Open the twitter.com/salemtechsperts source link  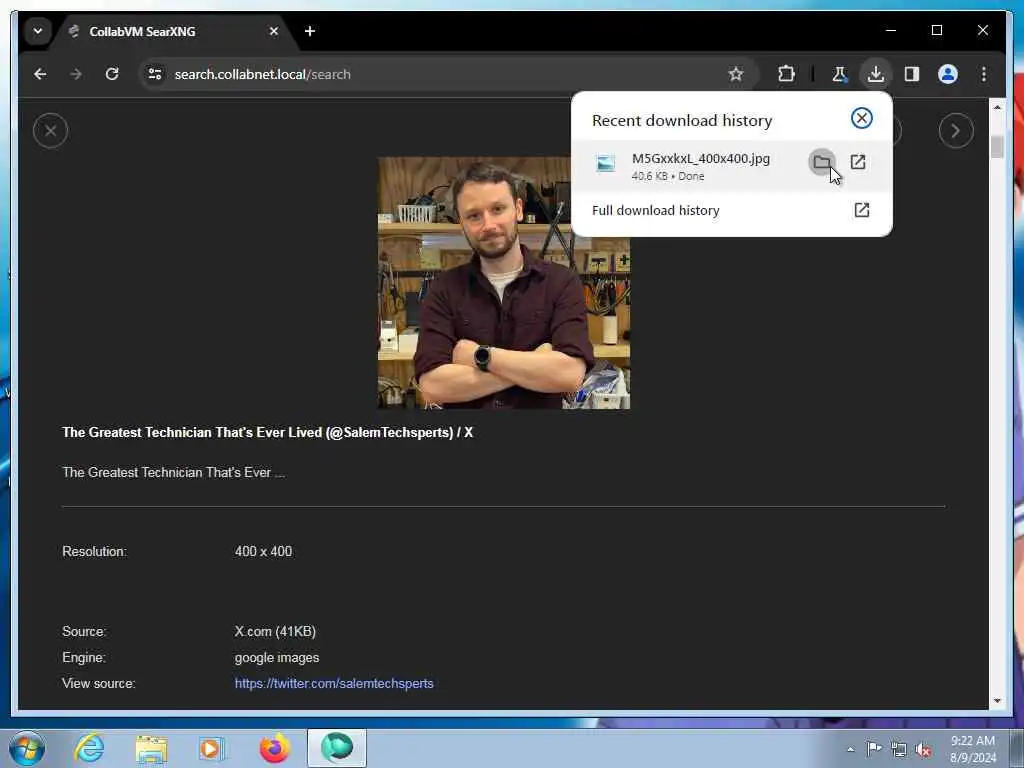[x=334, y=683]
